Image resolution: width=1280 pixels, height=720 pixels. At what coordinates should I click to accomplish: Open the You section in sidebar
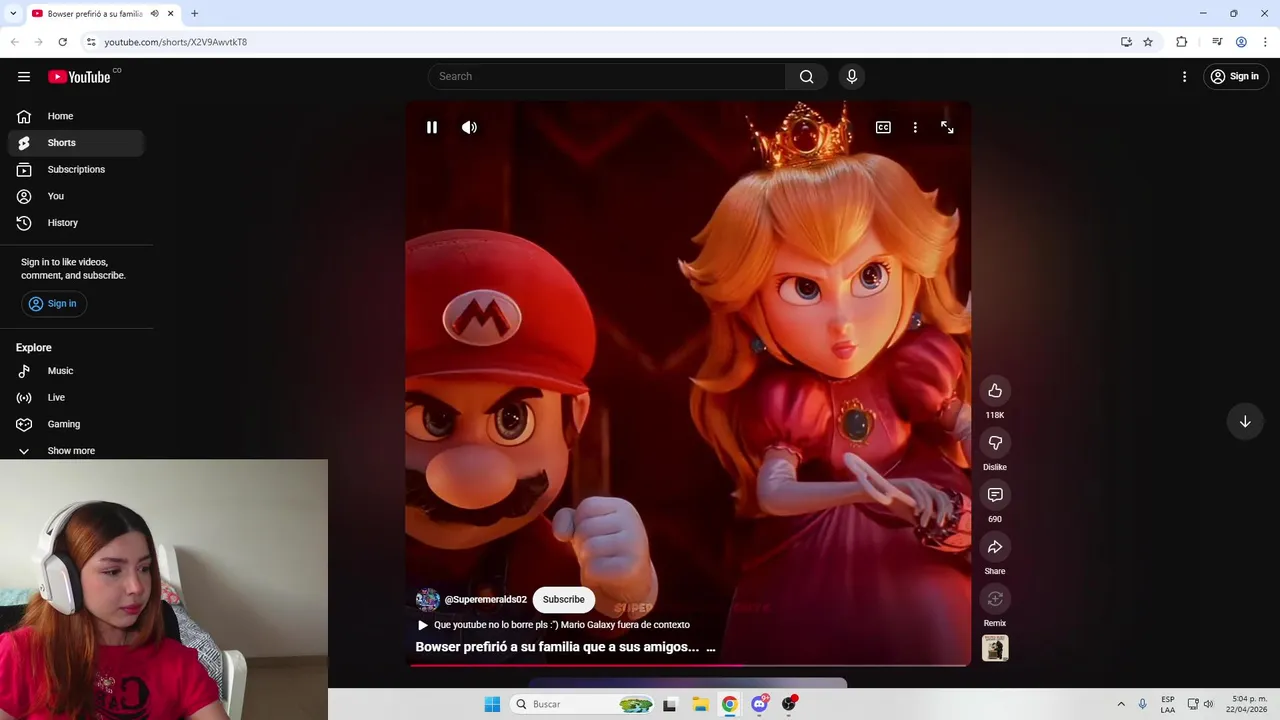[76, 196]
